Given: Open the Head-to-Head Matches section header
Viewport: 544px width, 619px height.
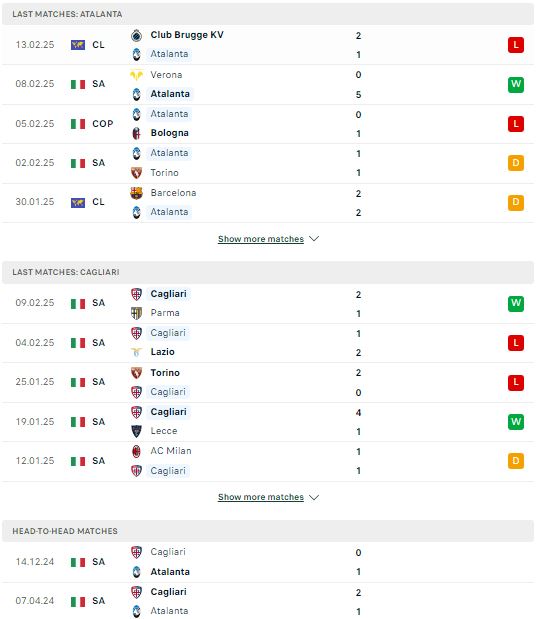Looking at the screenshot, I should [x=268, y=531].
